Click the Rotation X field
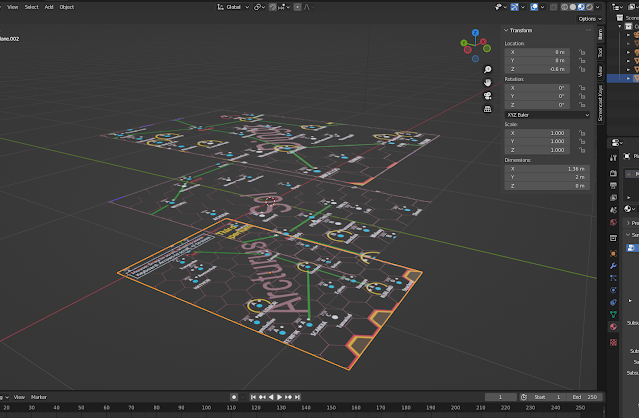This screenshot has height=418, width=639. [x=537, y=88]
